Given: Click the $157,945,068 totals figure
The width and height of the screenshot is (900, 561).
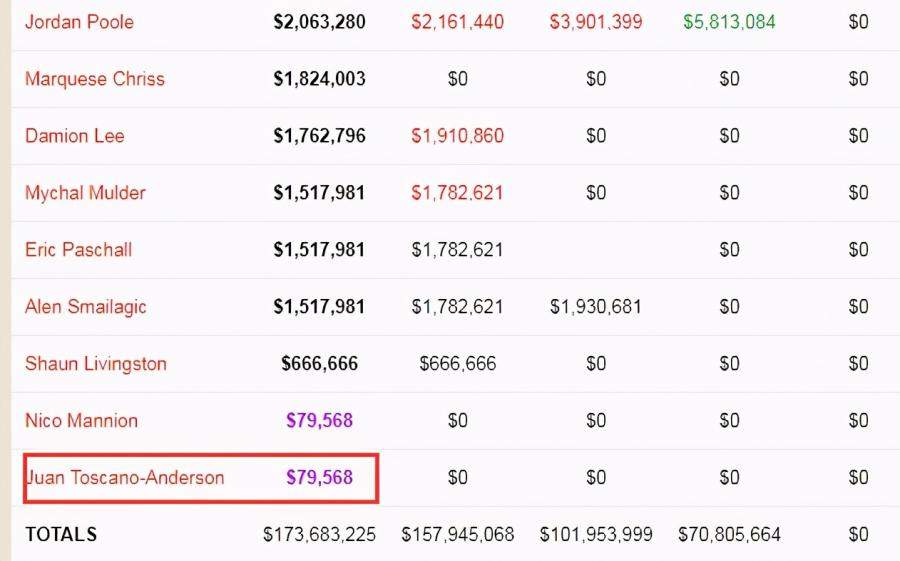Looking at the screenshot, I should coord(457,535).
